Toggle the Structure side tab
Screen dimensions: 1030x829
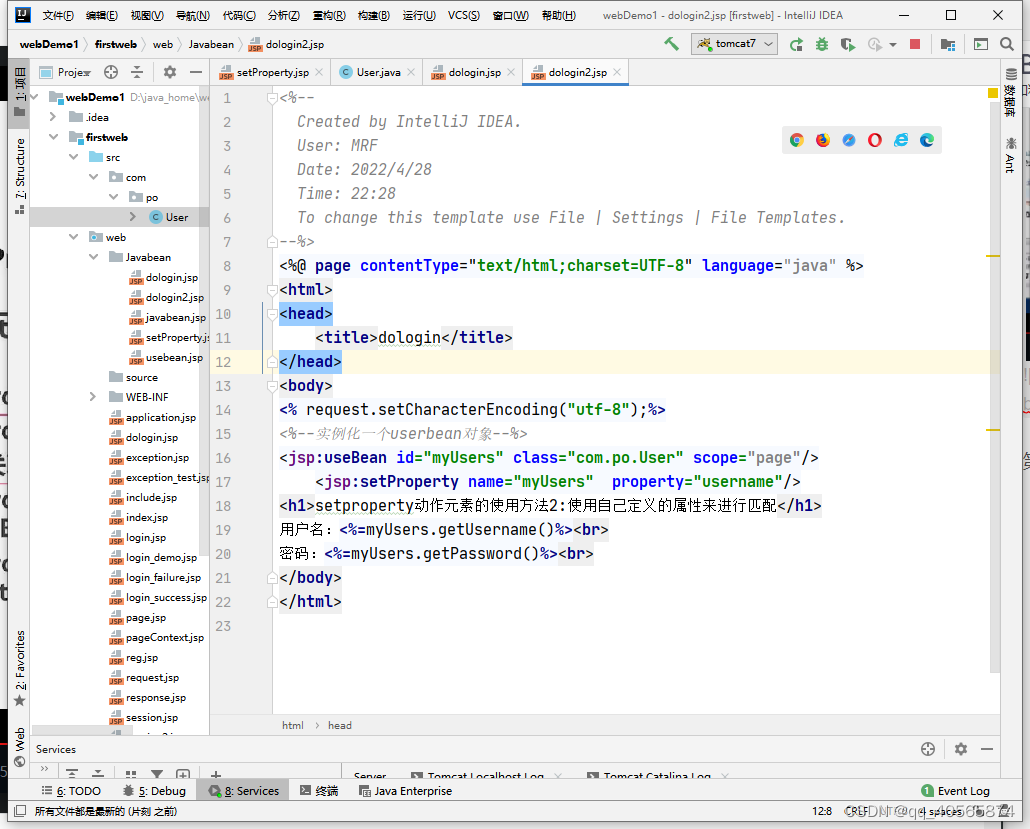[x=20, y=175]
